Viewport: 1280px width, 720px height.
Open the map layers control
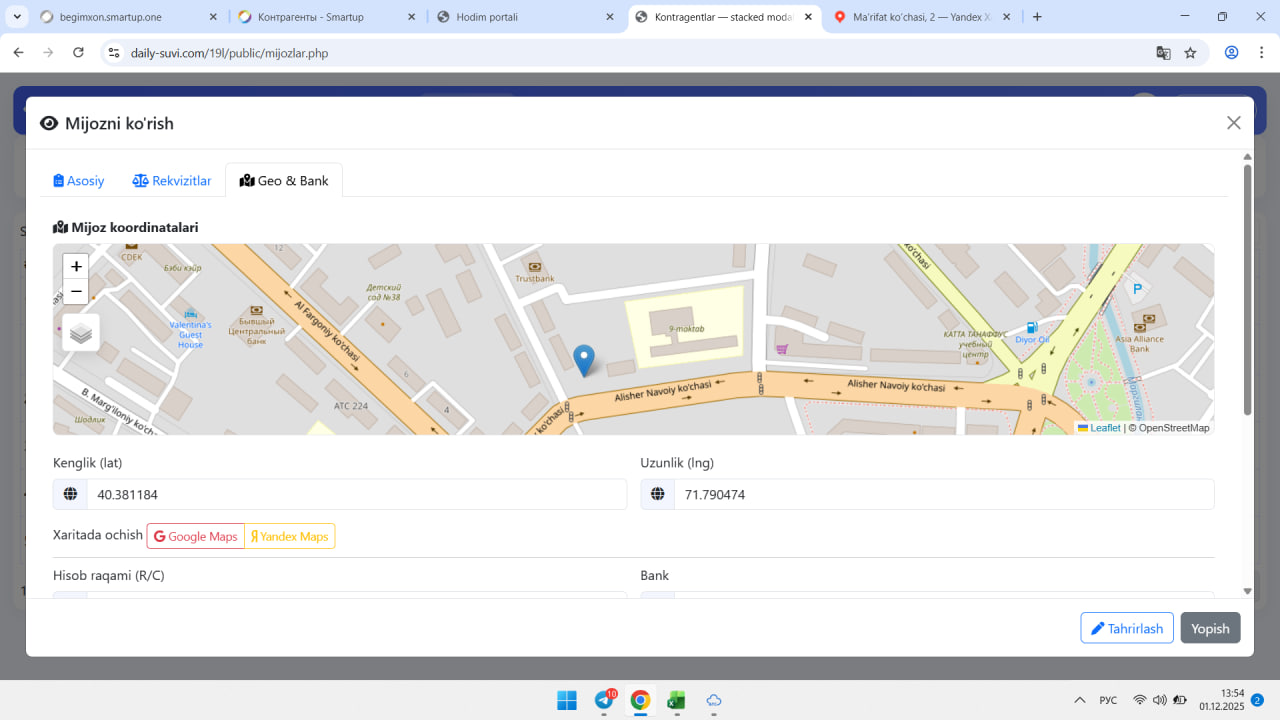[81, 333]
